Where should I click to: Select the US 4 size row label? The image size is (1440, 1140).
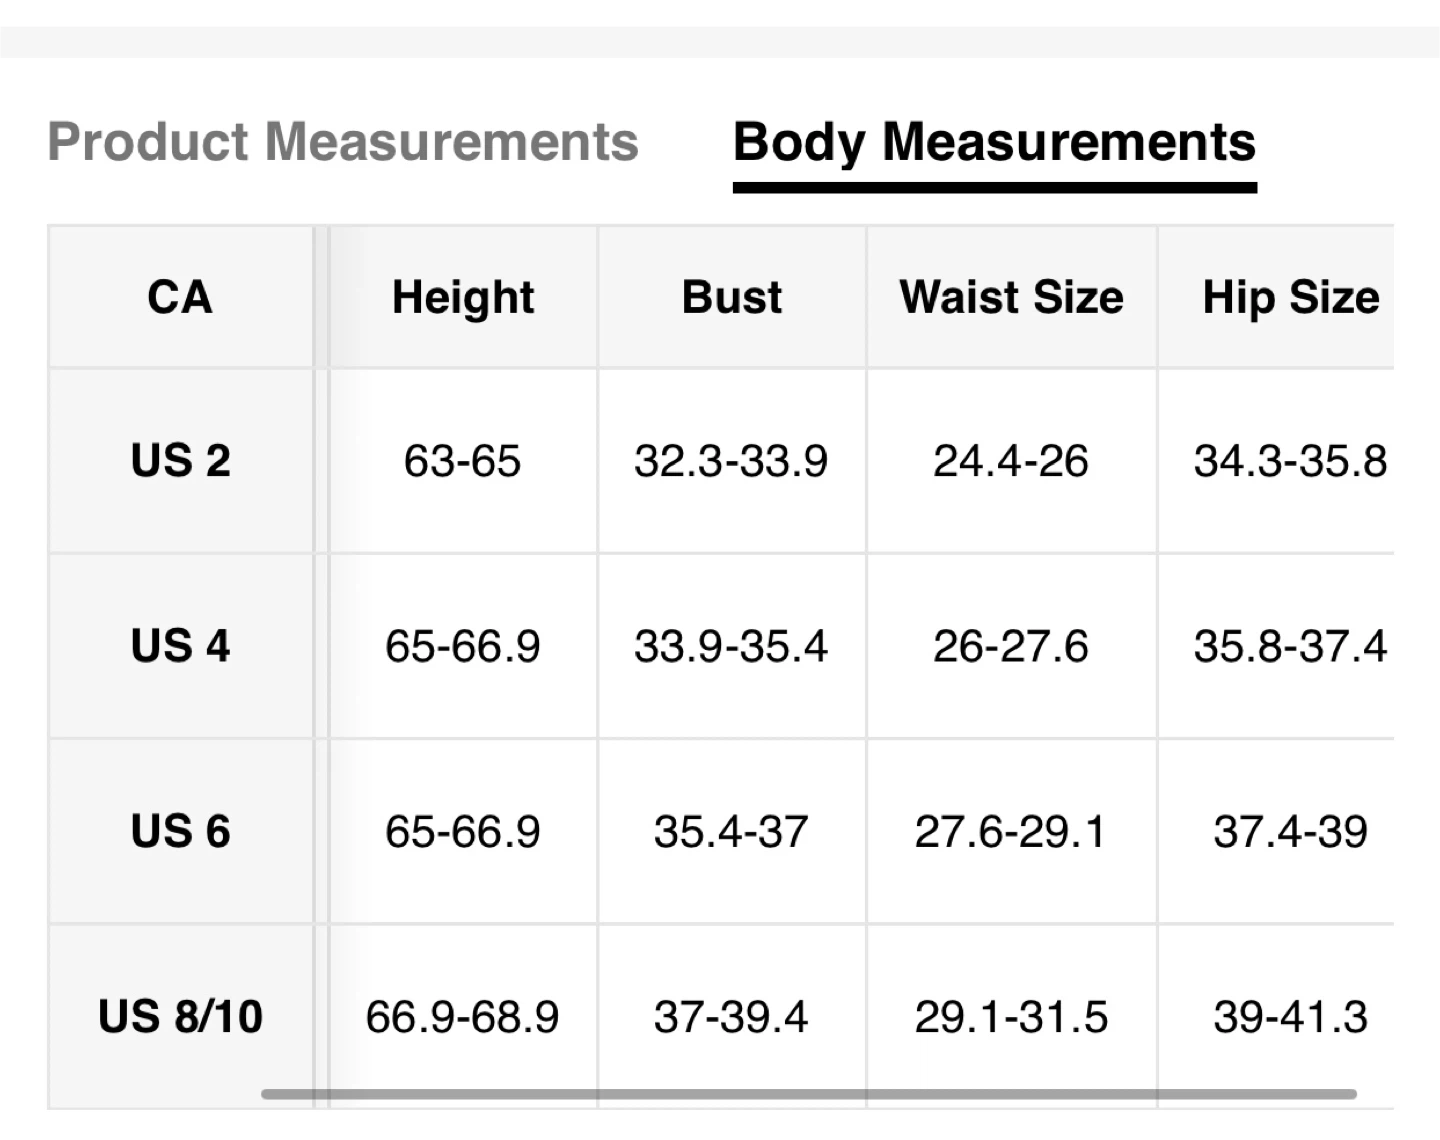click(180, 646)
